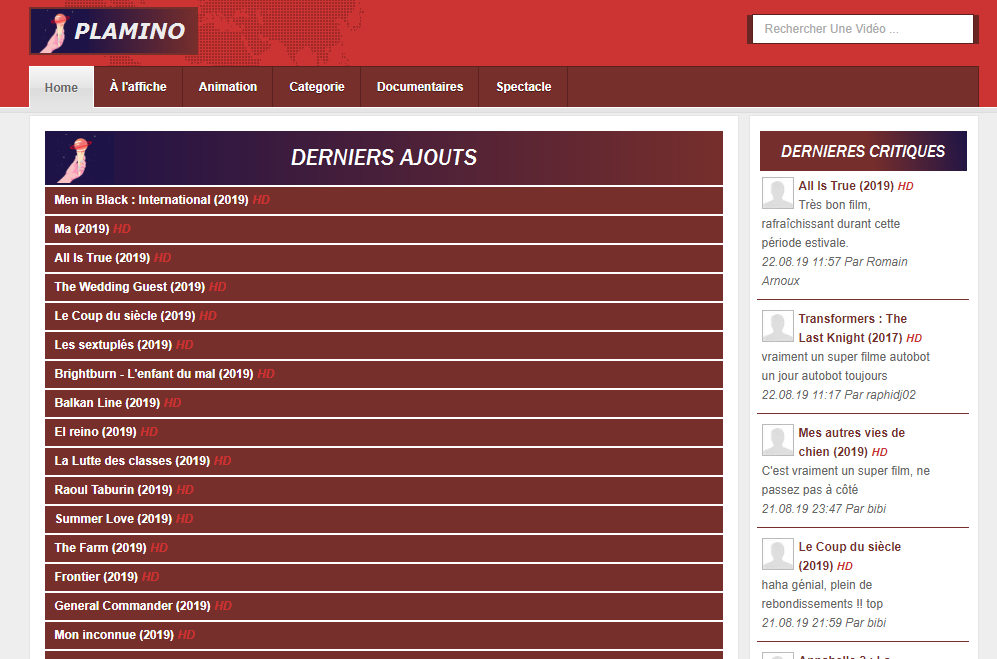The width and height of the screenshot is (997, 659).
Task: Open La Lutte des classes (2019)
Action: pos(384,461)
